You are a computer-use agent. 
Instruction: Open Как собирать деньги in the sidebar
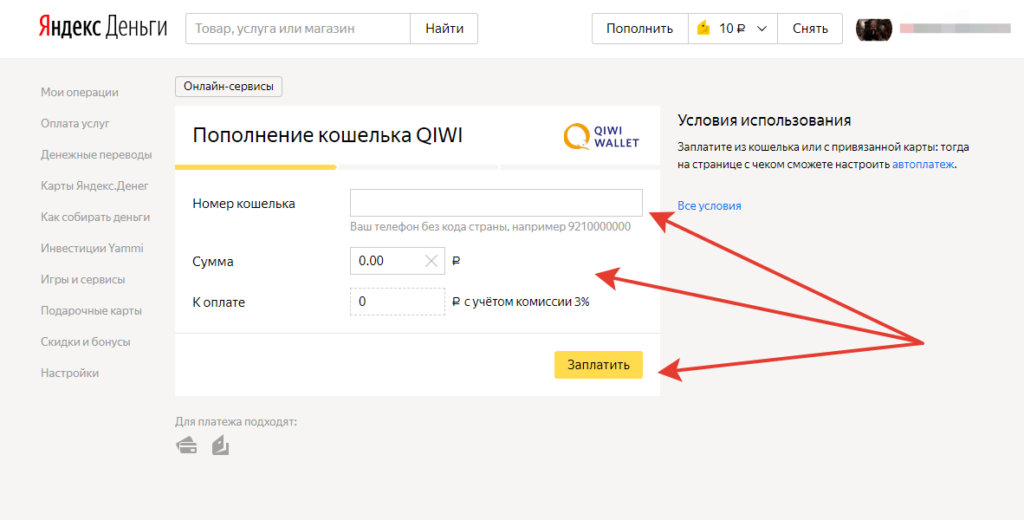[95, 217]
